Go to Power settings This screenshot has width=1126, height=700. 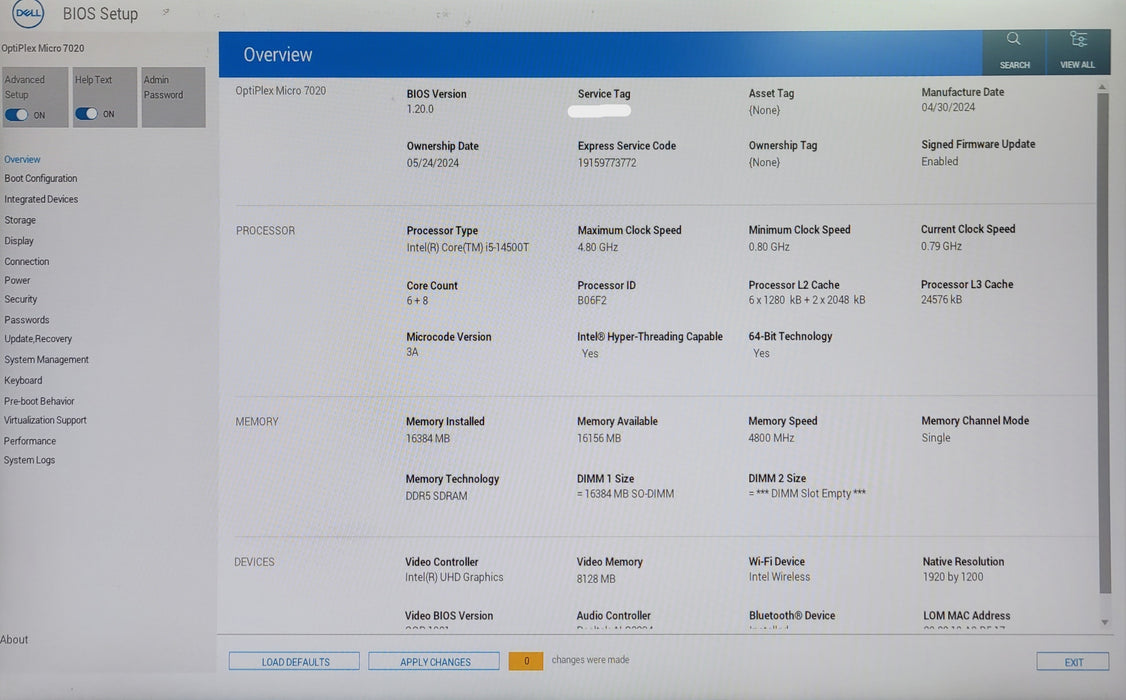point(17,280)
